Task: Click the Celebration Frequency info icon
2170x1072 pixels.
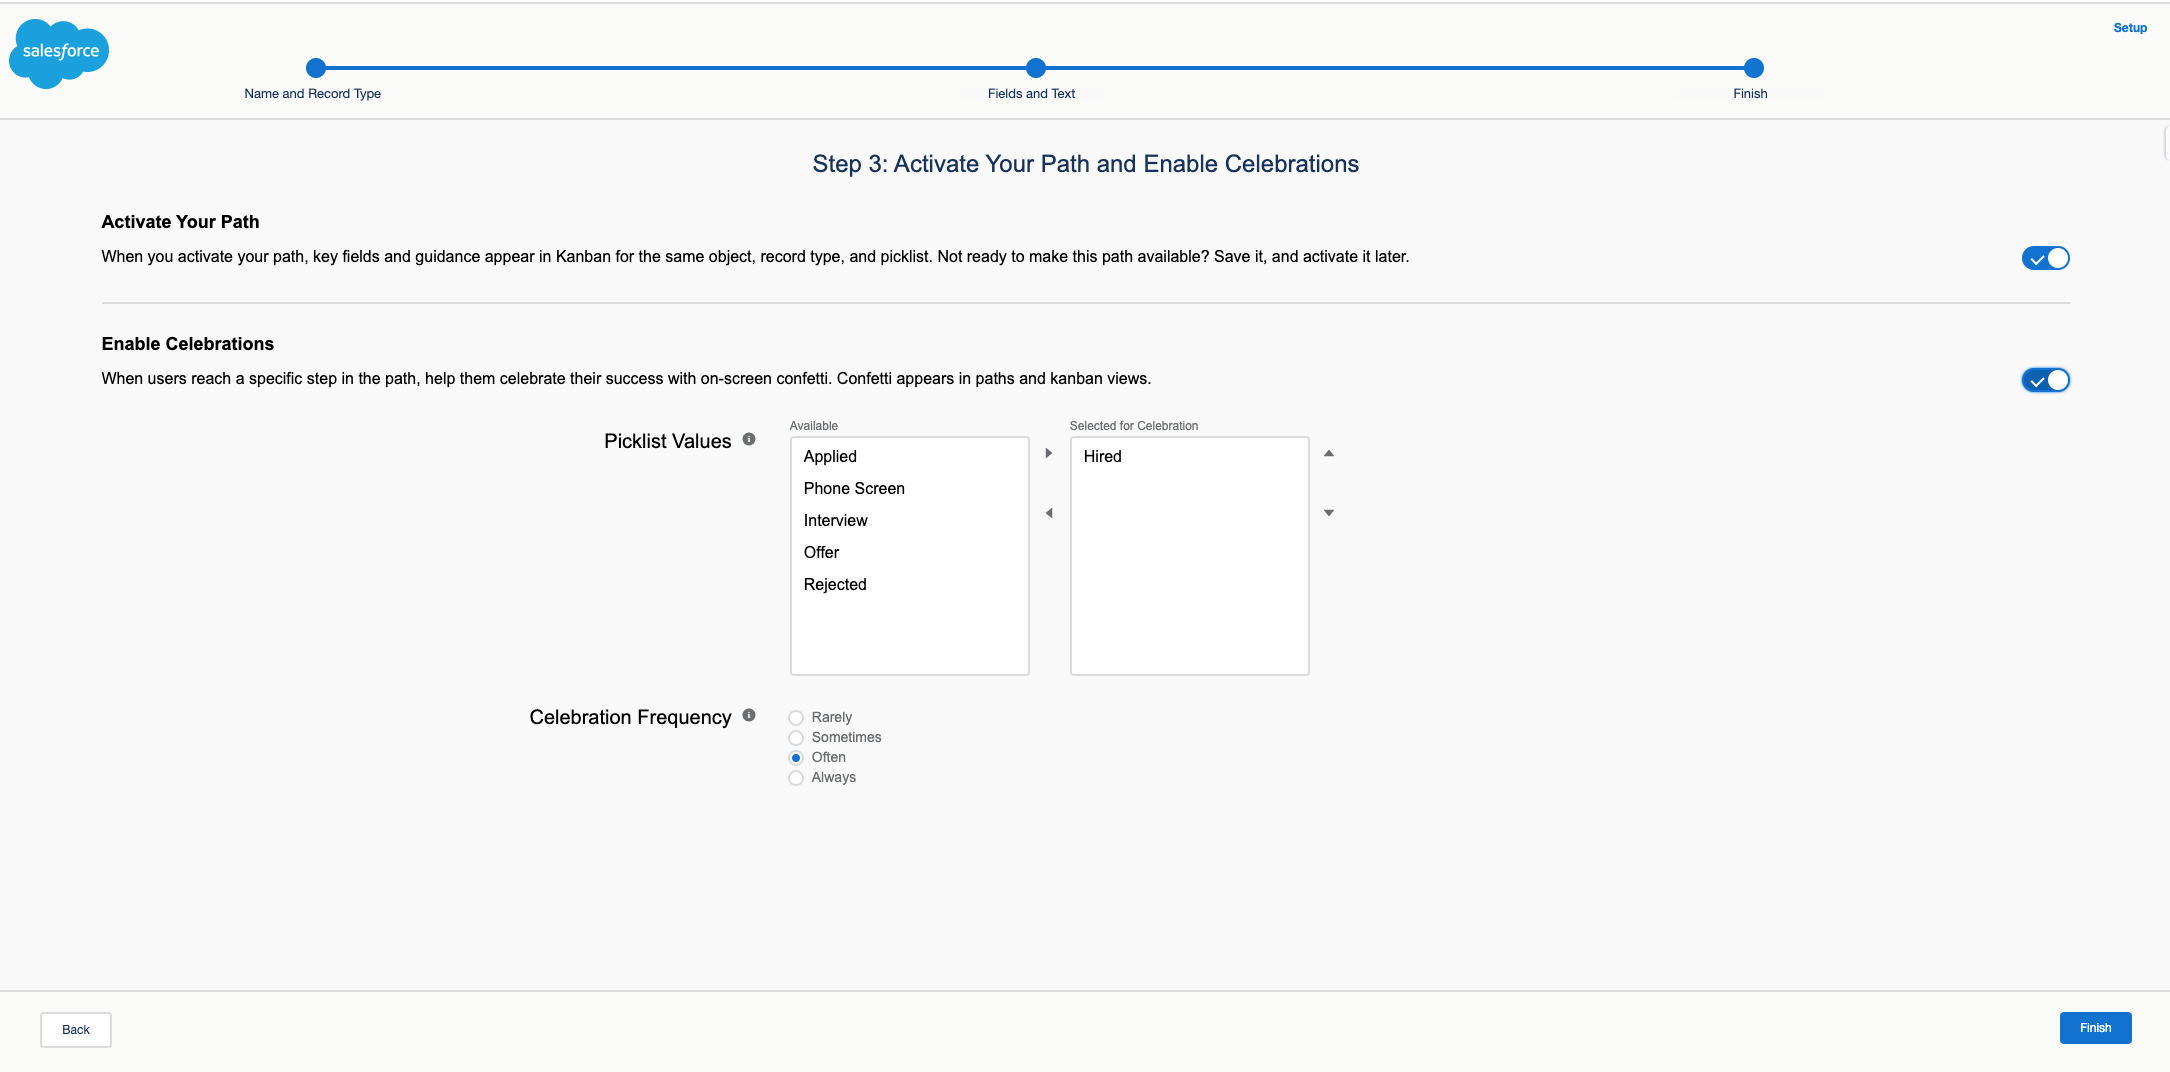Action: 749,715
